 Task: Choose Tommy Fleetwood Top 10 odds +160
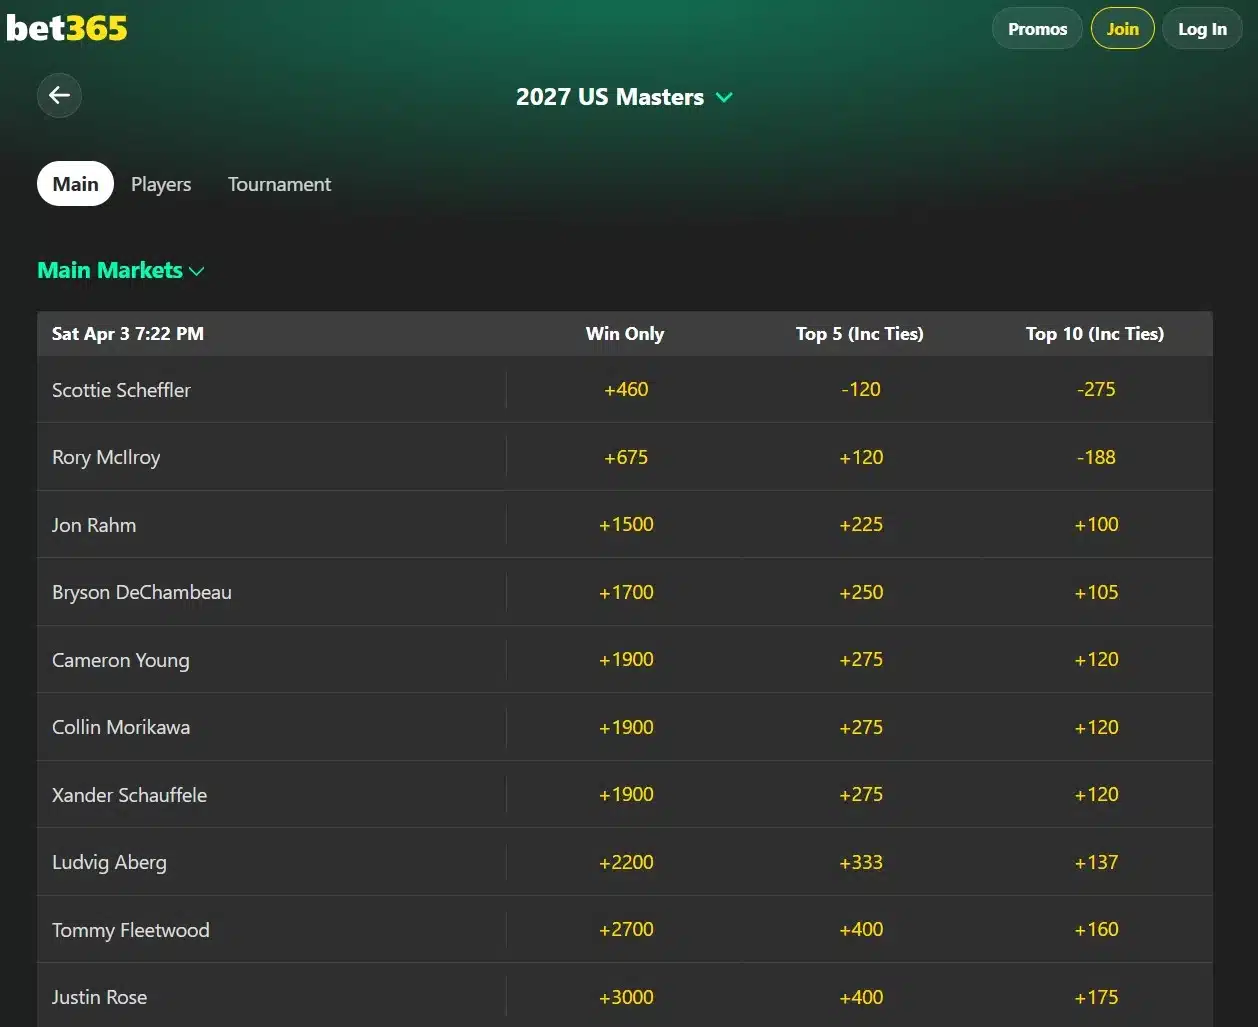1096,929
